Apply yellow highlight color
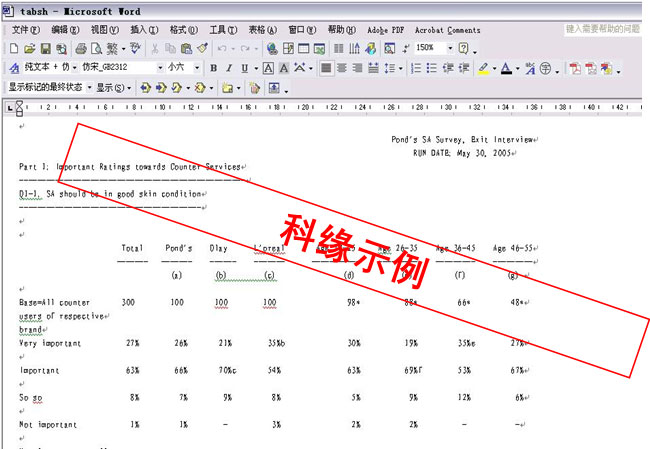Viewport: 650px width, 450px height. (x=483, y=68)
